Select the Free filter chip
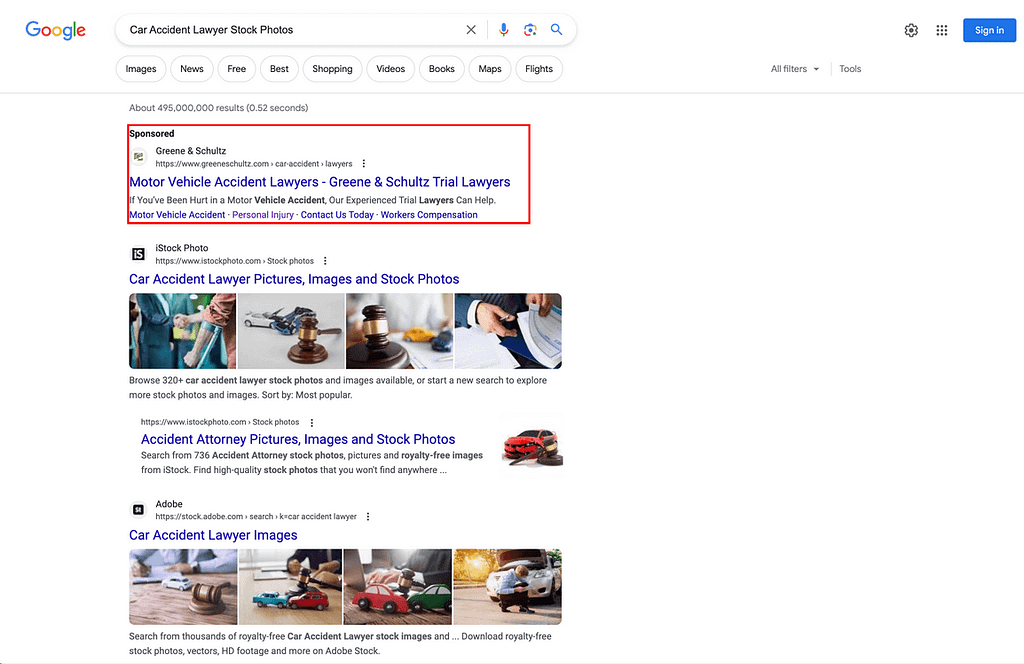Viewport: 1024px width, 664px height. pyautogui.click(x=236, y=69)
